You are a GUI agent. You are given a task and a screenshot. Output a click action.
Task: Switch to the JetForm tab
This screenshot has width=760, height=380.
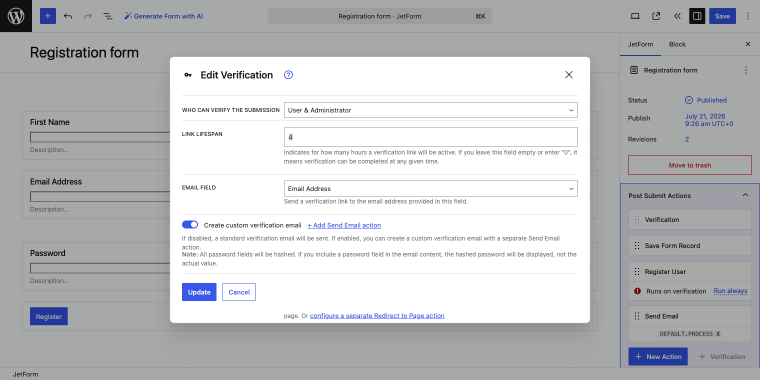click(640, 44)
